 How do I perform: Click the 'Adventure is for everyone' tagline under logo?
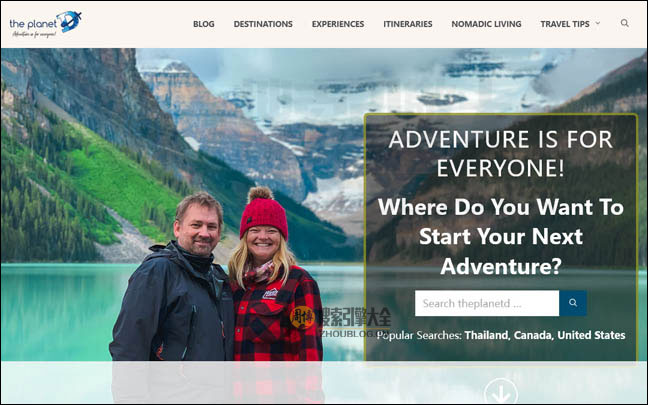34,34
